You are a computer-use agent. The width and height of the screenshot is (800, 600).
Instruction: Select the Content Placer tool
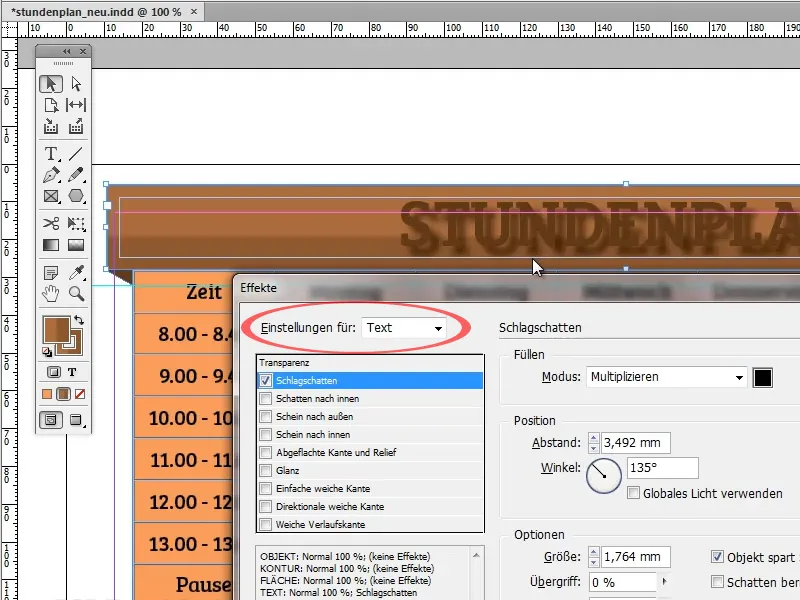pos(76,126)
